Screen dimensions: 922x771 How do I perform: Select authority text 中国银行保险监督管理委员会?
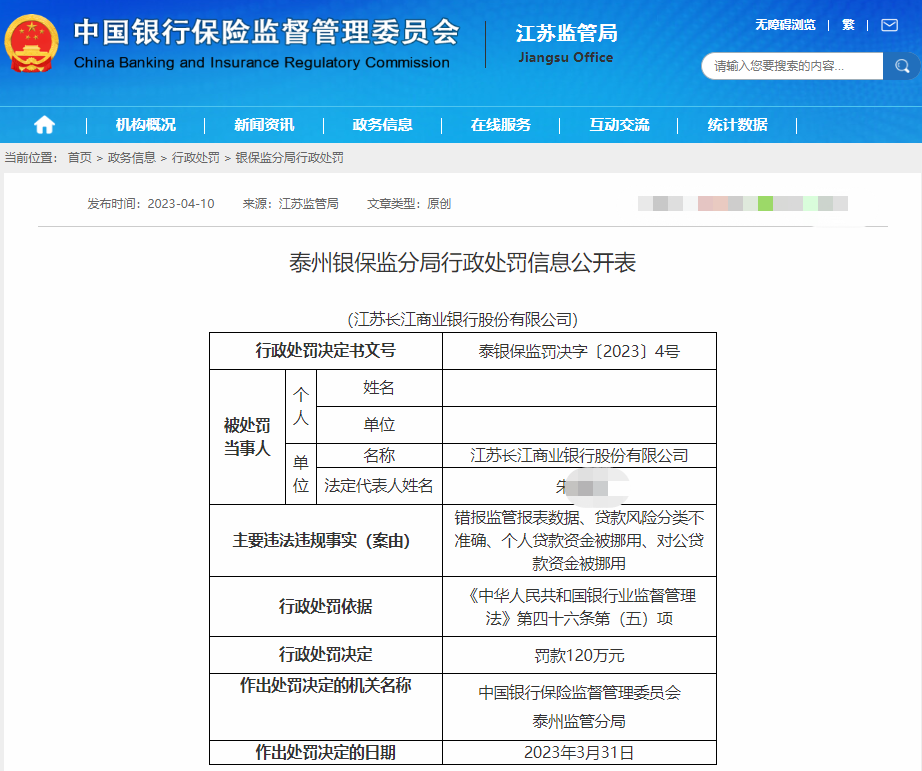(579, 692)
